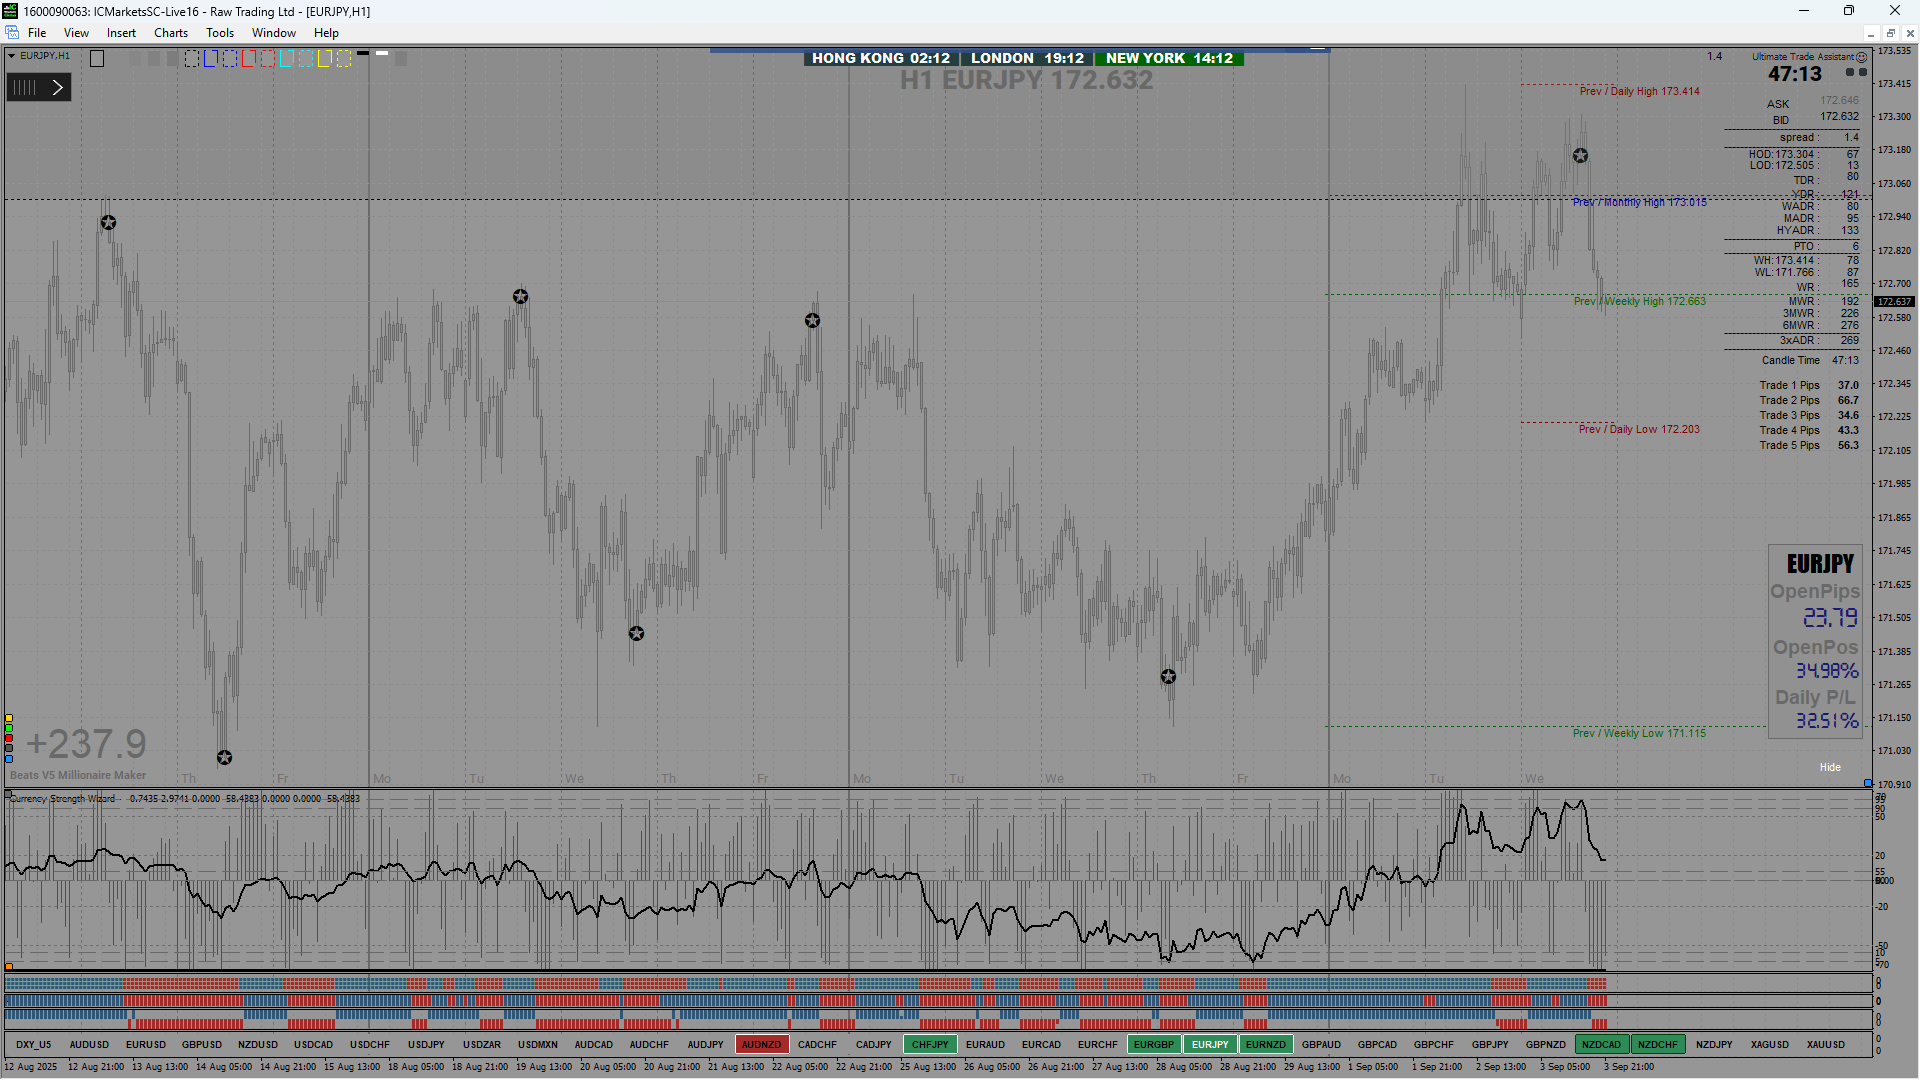1920x1080 pixels.
Task: Toggle the first dark dot beside timer
Action: pos(1850,72)
